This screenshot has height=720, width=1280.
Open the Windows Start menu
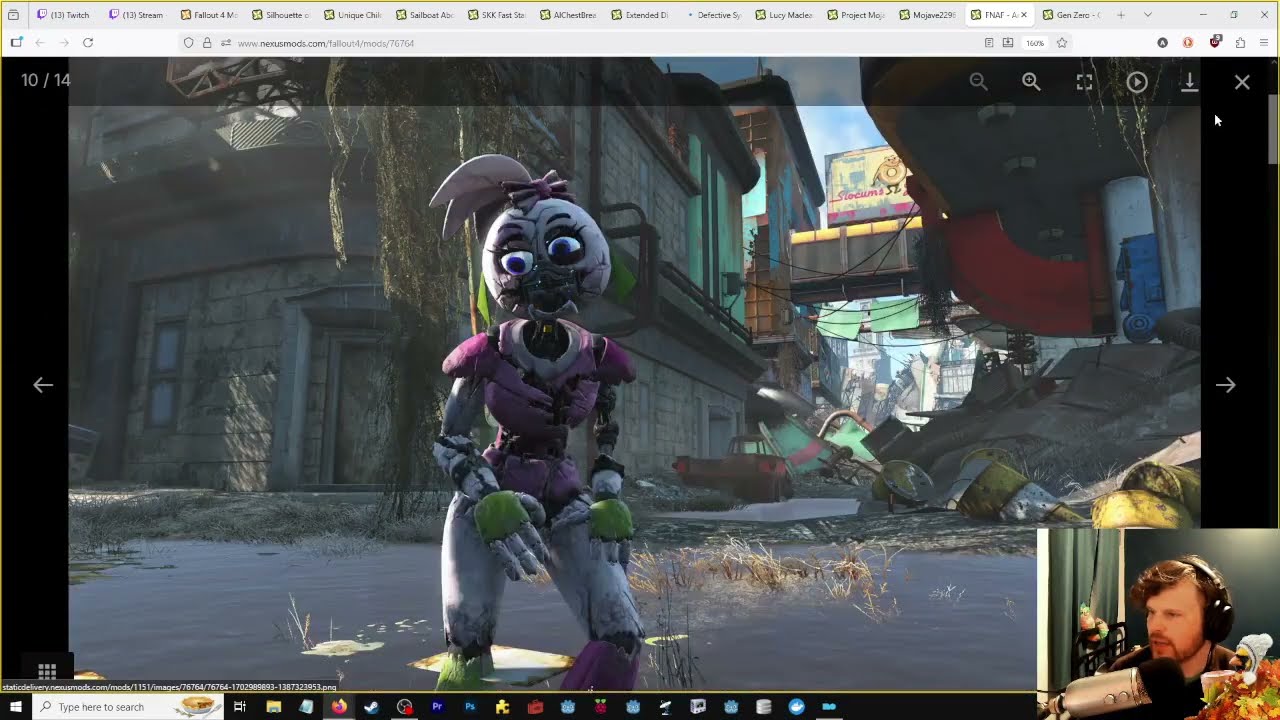click(x=15, y=707)
